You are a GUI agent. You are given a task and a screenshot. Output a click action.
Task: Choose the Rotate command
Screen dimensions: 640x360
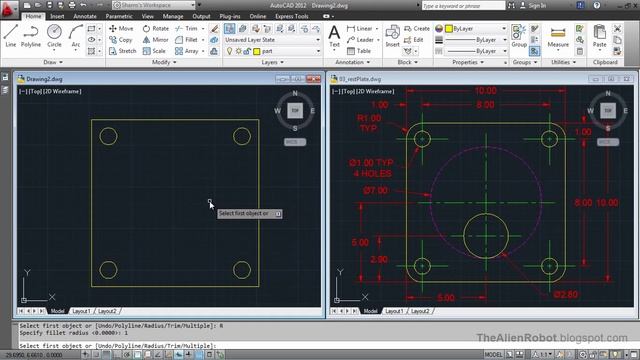pyautogui.click(x=156, y=29)
